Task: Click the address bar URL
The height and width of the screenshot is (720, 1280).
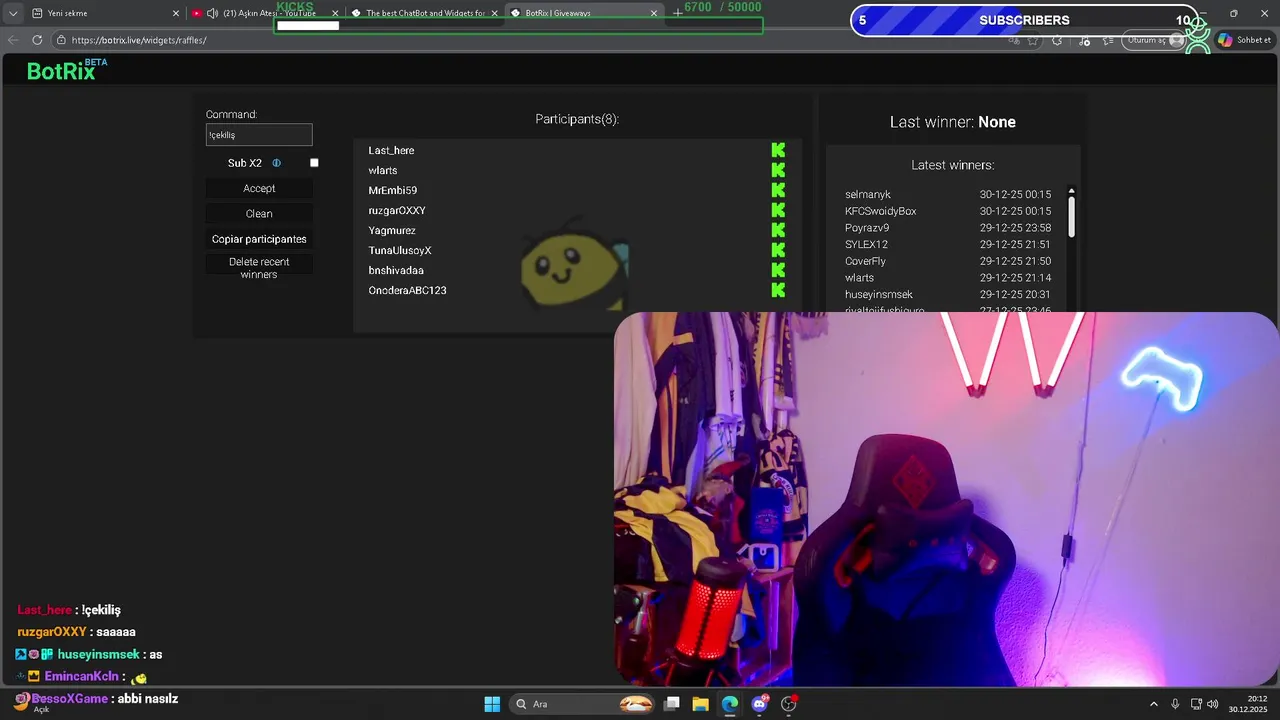Action: pyautogui.click(x=139, y=40)
